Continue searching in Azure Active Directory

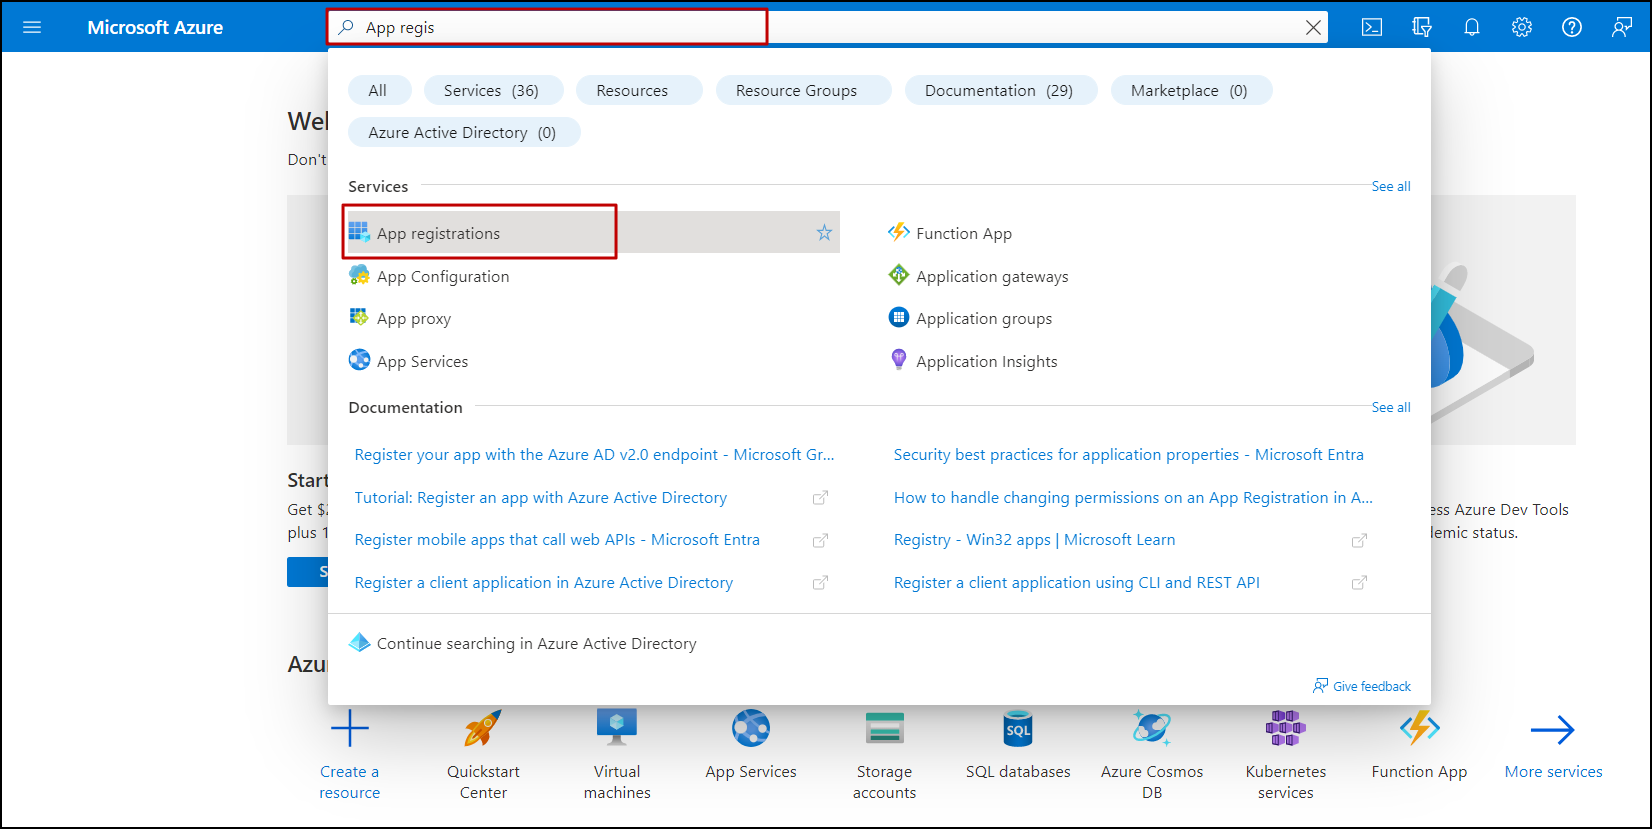536,643
